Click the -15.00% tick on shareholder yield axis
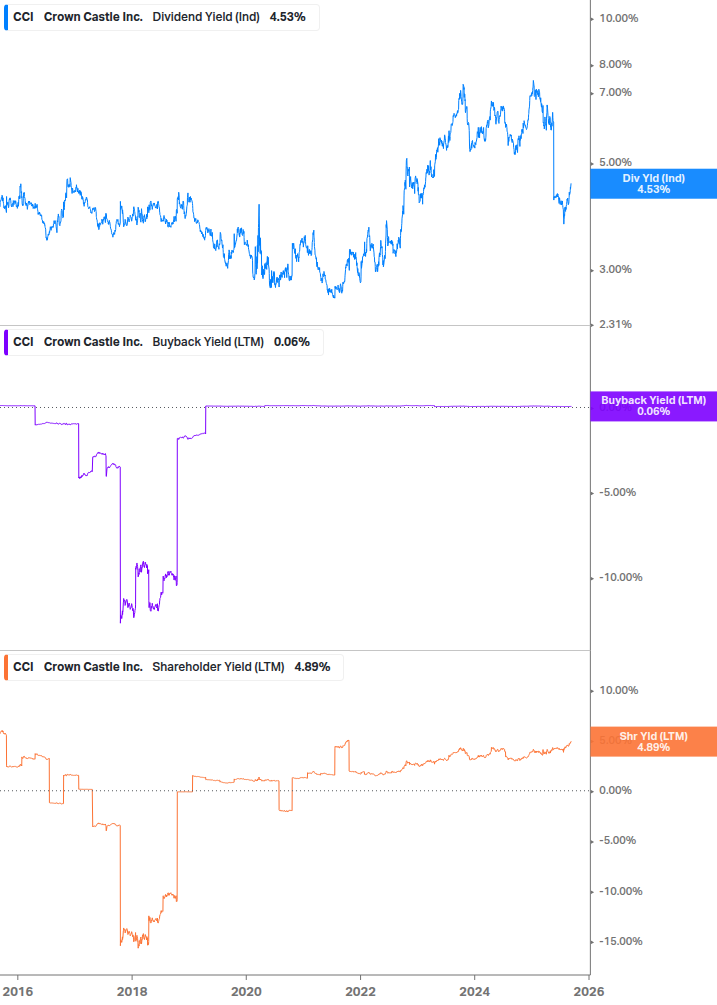 tap(620, 942)
